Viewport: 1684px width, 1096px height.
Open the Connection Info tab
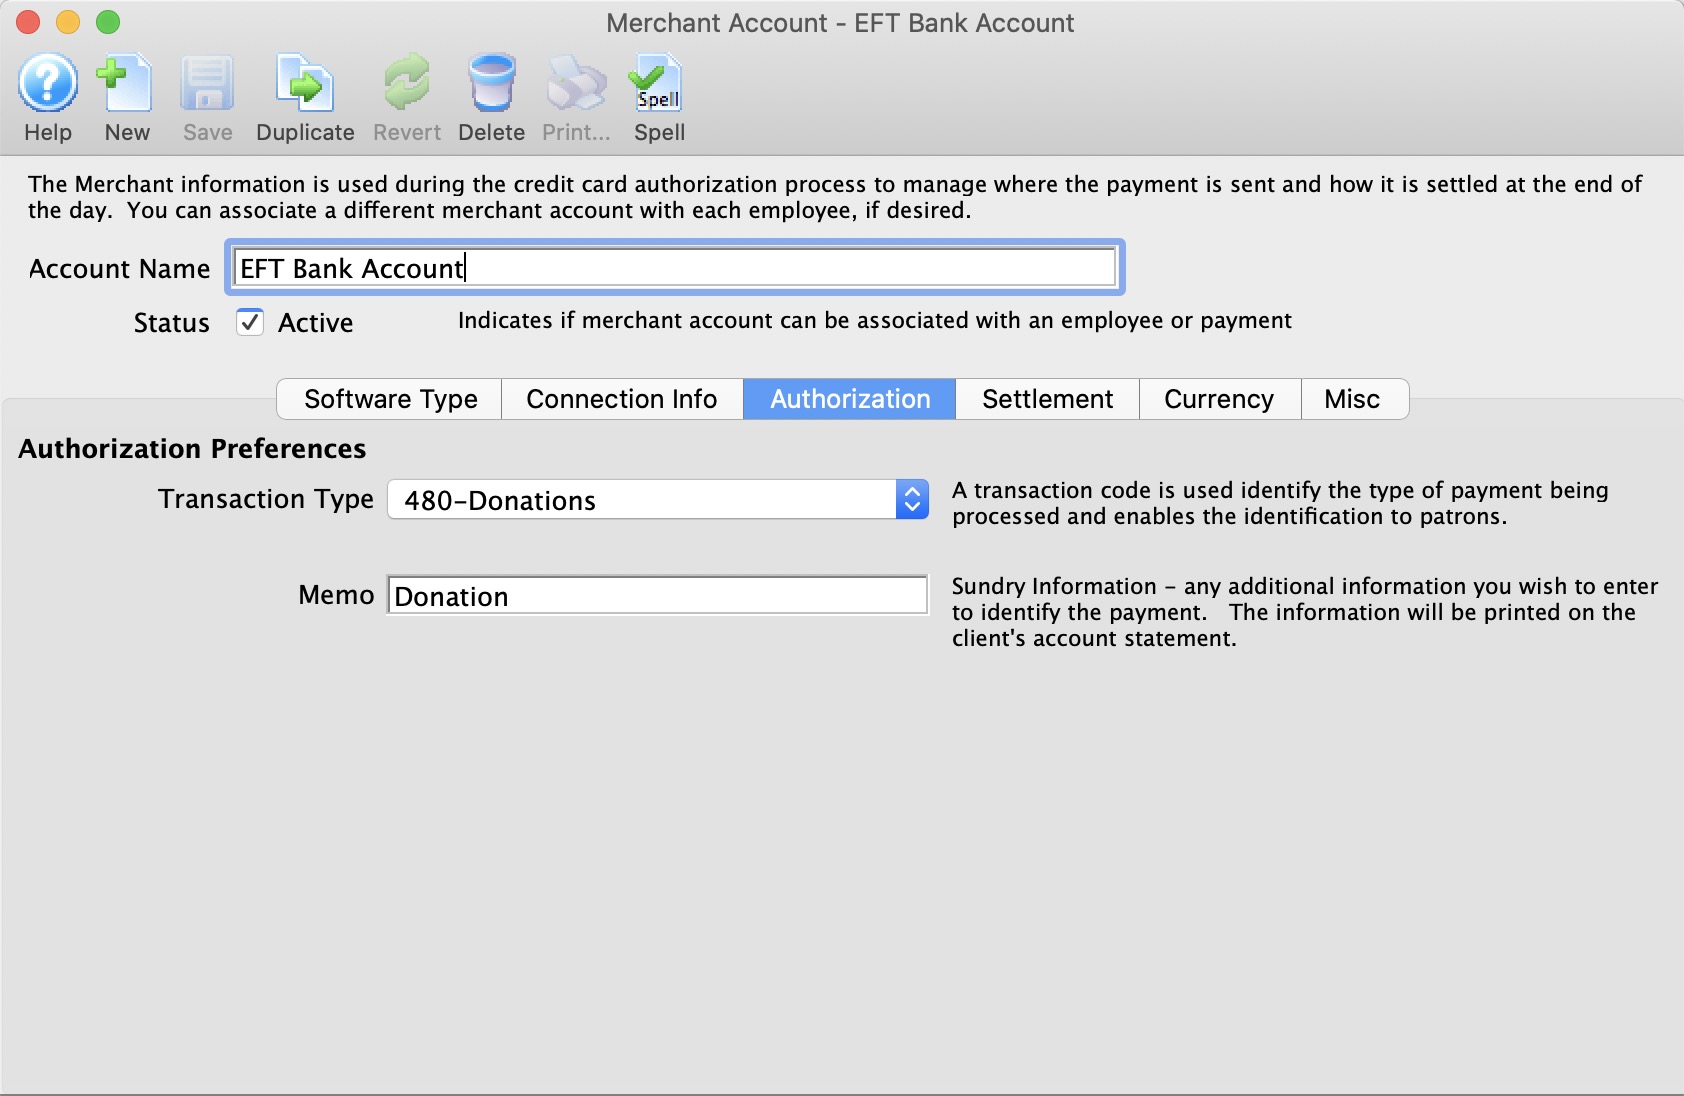pyautogui.click(x=621, y=398)
